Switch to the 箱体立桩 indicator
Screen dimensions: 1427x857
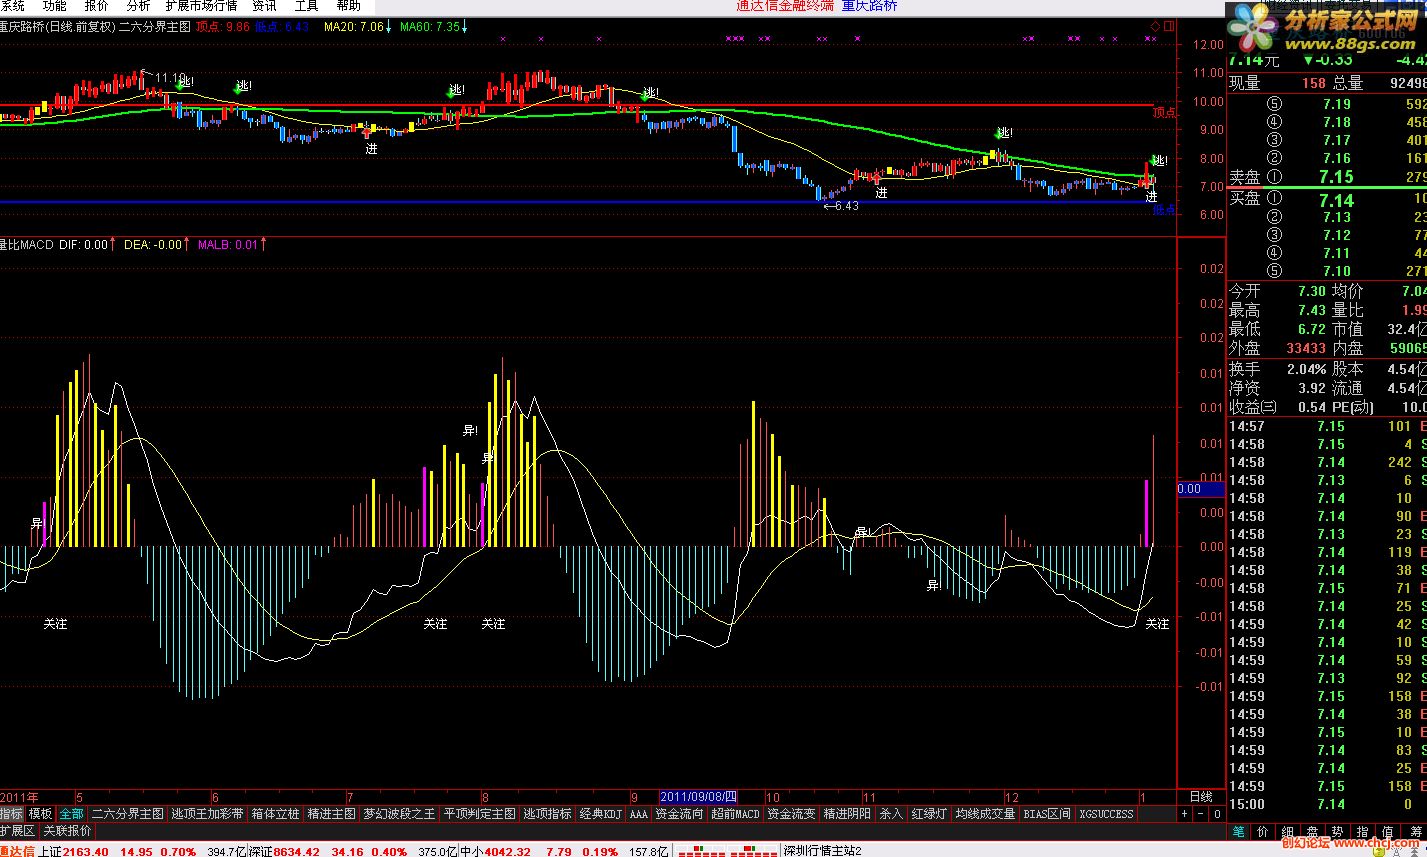click(275, 814)
